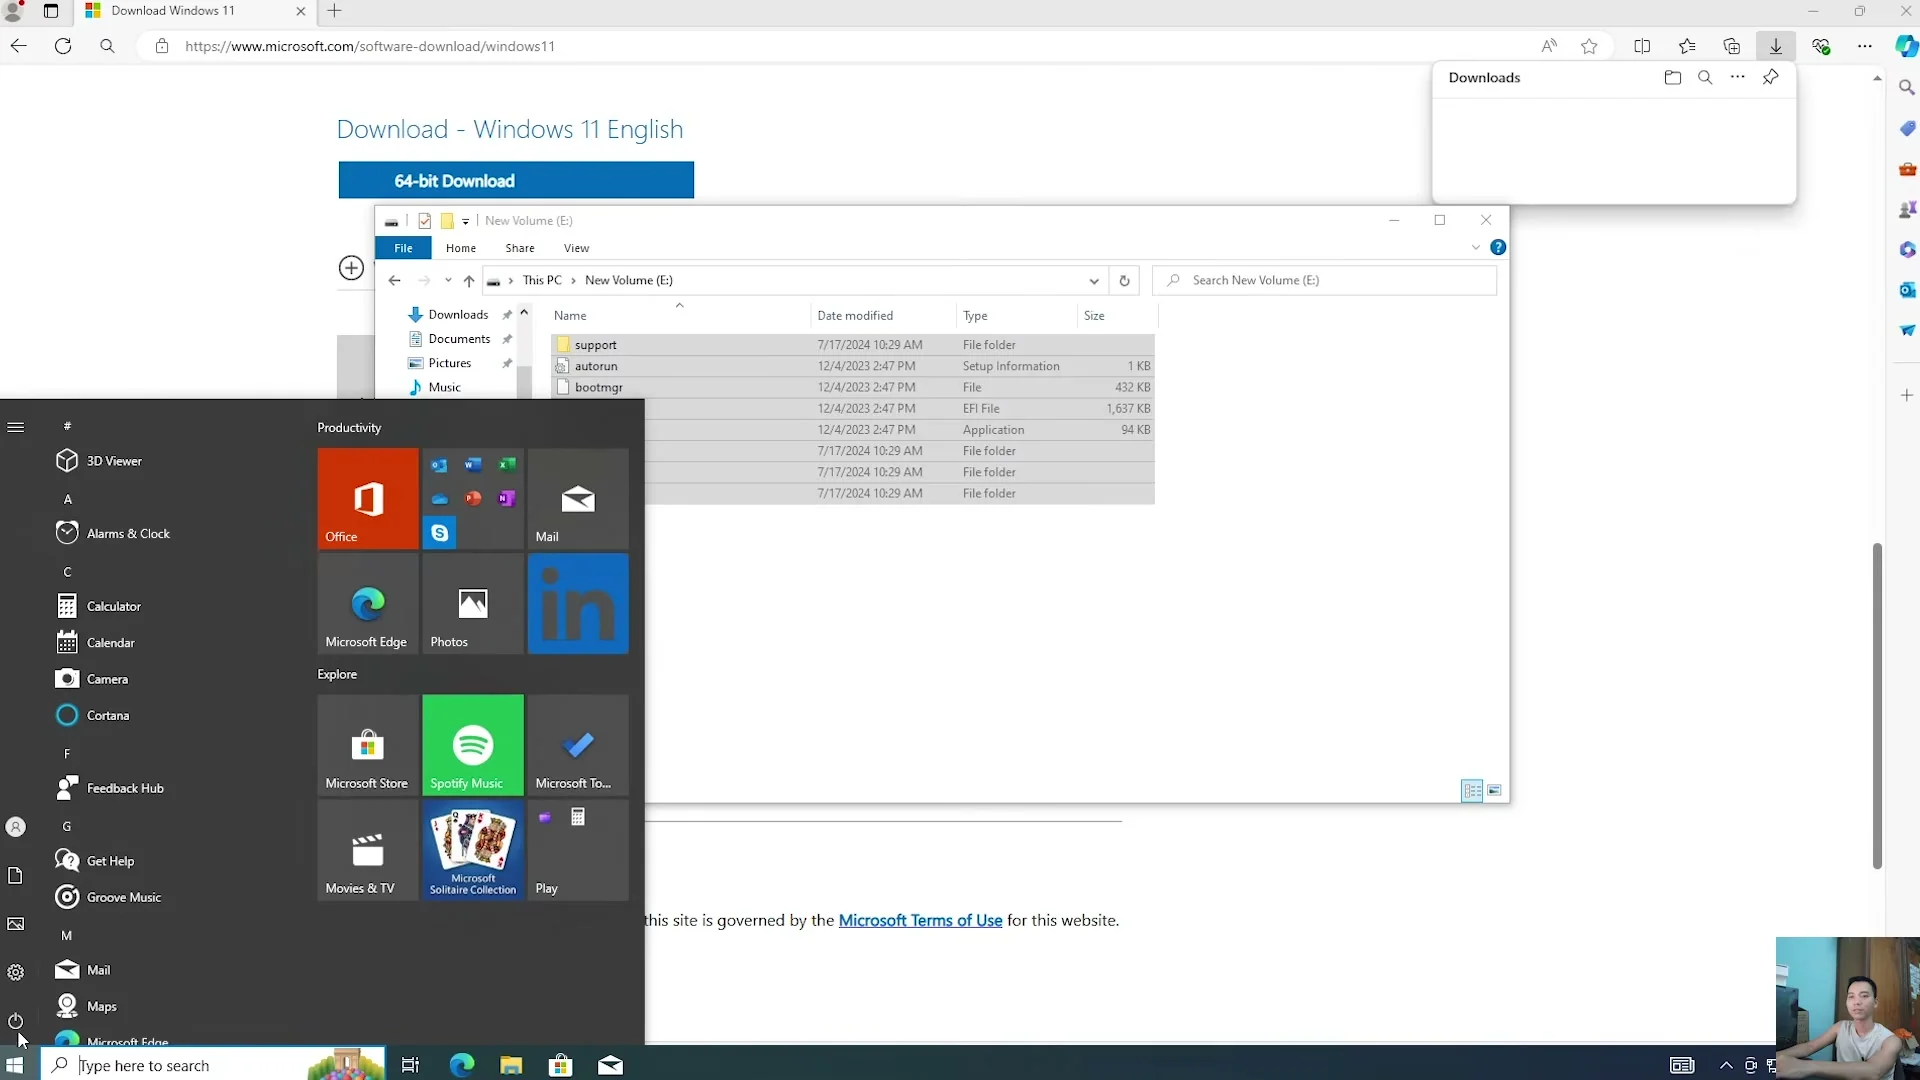Open File Explorer from the taskbar
Image resolution: width=1920 pixels, height=1080 pixels.
[x=511, y=1065]
